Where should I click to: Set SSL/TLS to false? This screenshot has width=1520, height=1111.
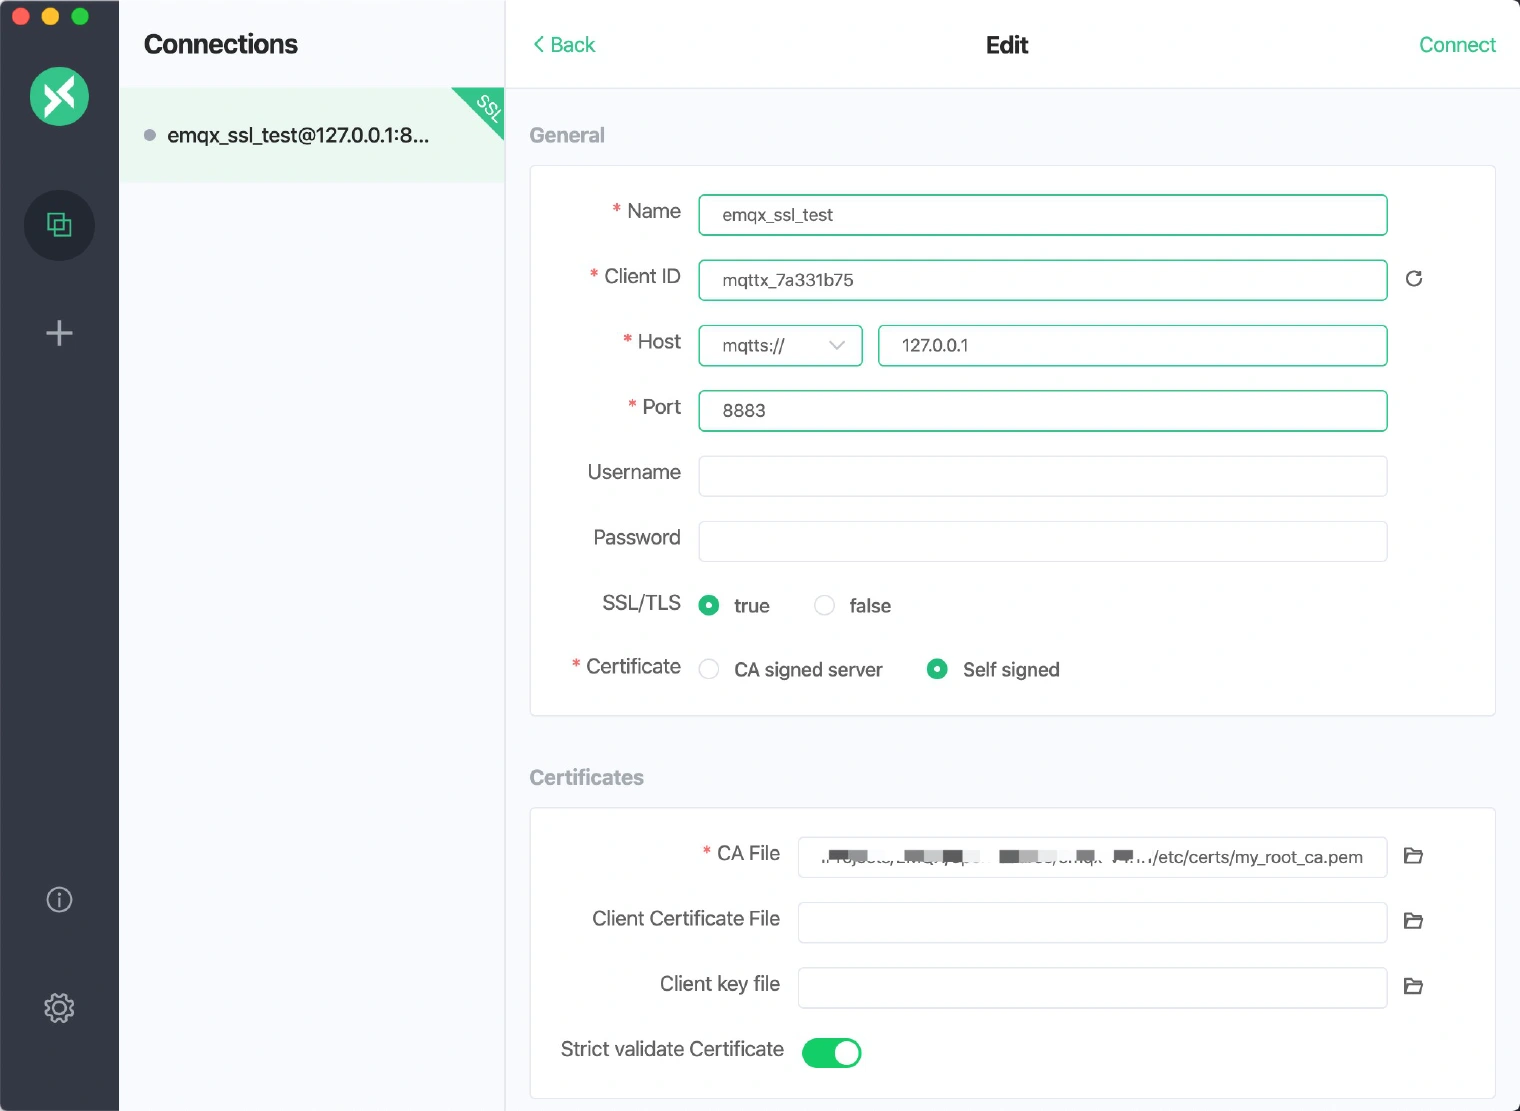coord(824,605)
